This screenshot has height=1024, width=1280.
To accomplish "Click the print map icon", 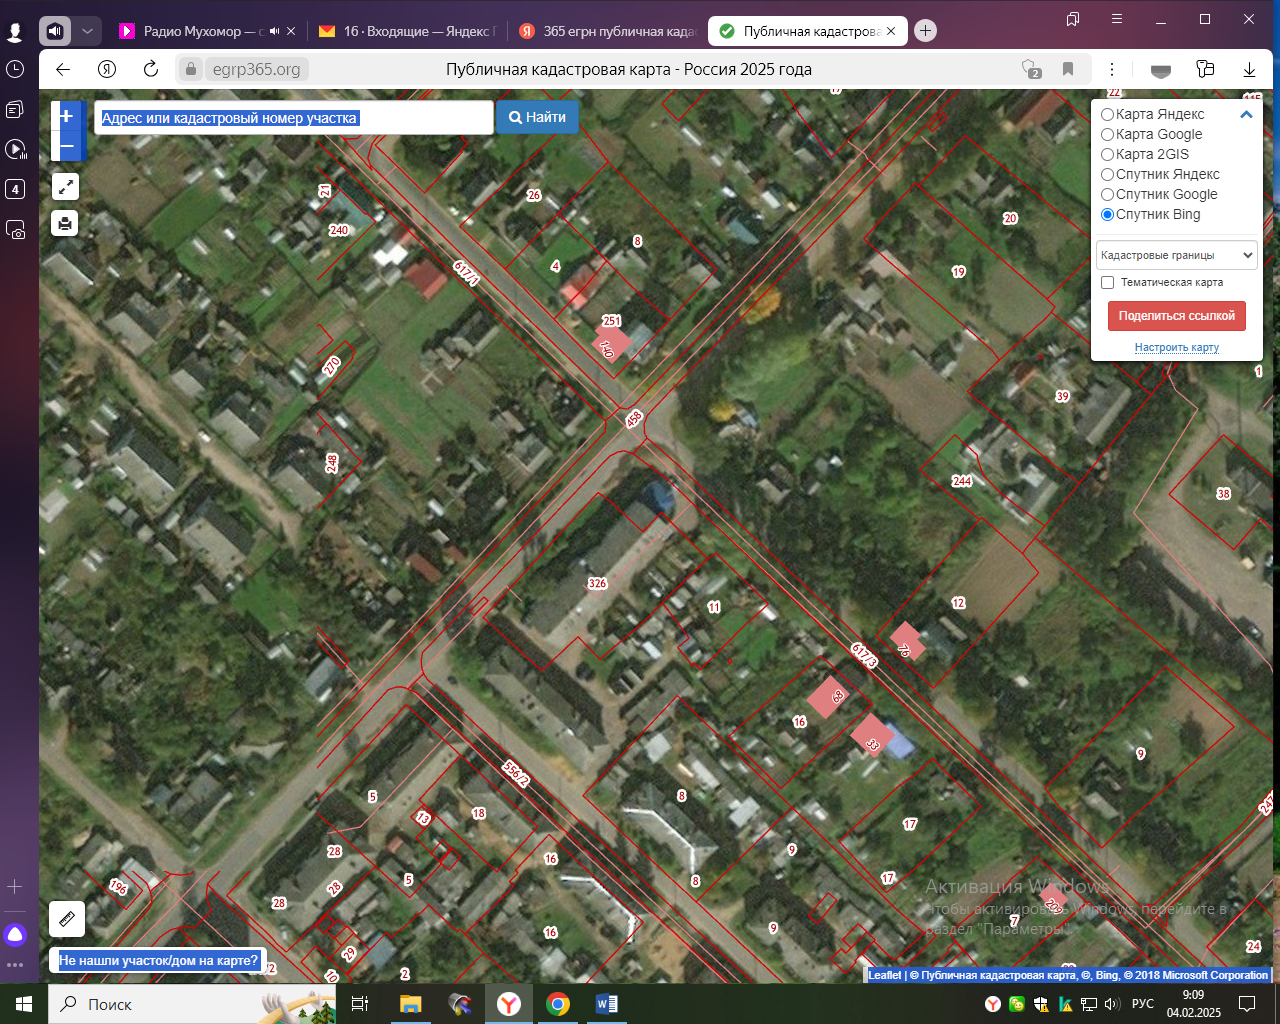I will (x=65, y=223).
